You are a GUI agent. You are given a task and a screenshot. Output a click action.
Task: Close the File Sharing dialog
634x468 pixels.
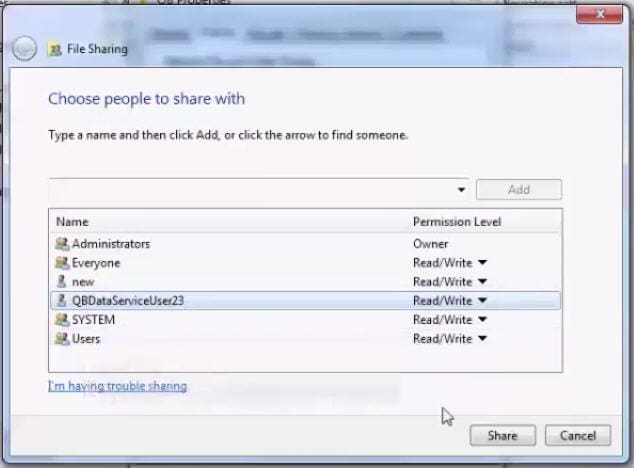click(600, 15)
